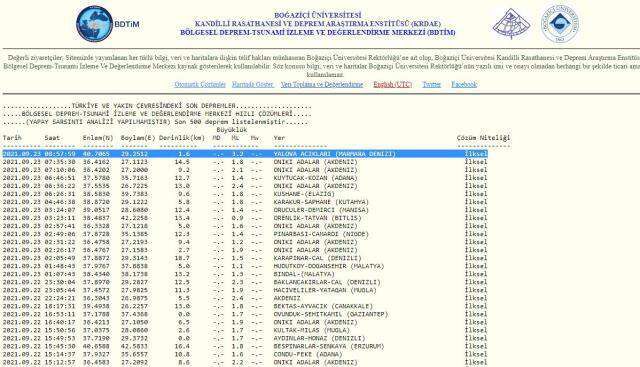Viewport: 640px width, 367px height.
Task: Open the Otomatik Güncelle link
Action: tap(200, 85)
